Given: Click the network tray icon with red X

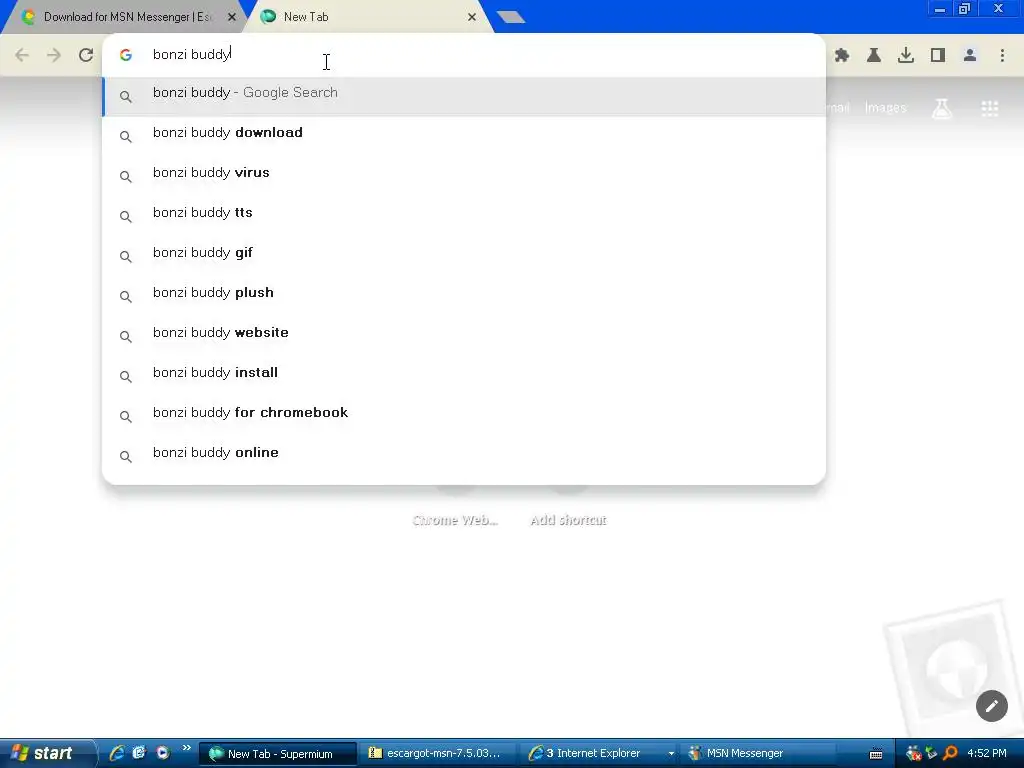Looking at the screenshot, I should [913, 754].
